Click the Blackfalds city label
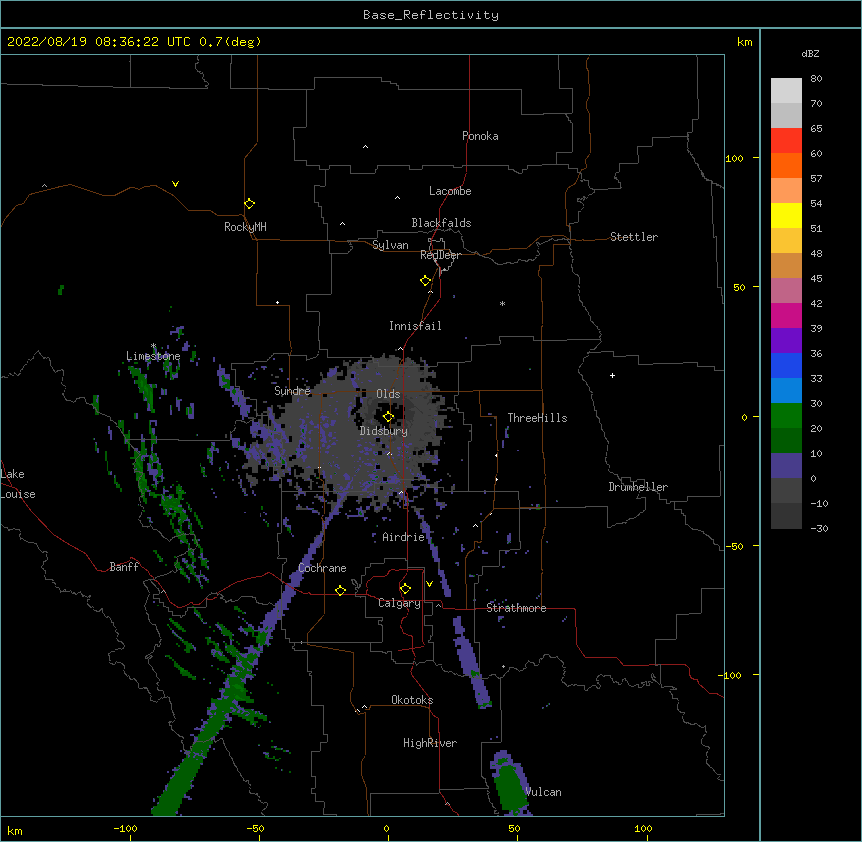Image resolution: width=862 pixels, height=842 pixels. coord(441,223)
